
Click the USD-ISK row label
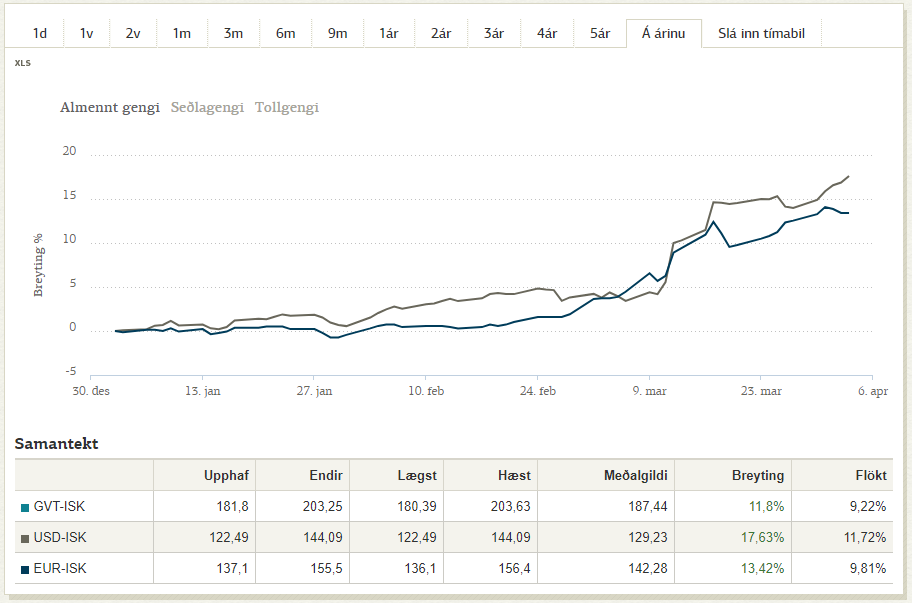[x=60, y=538]
